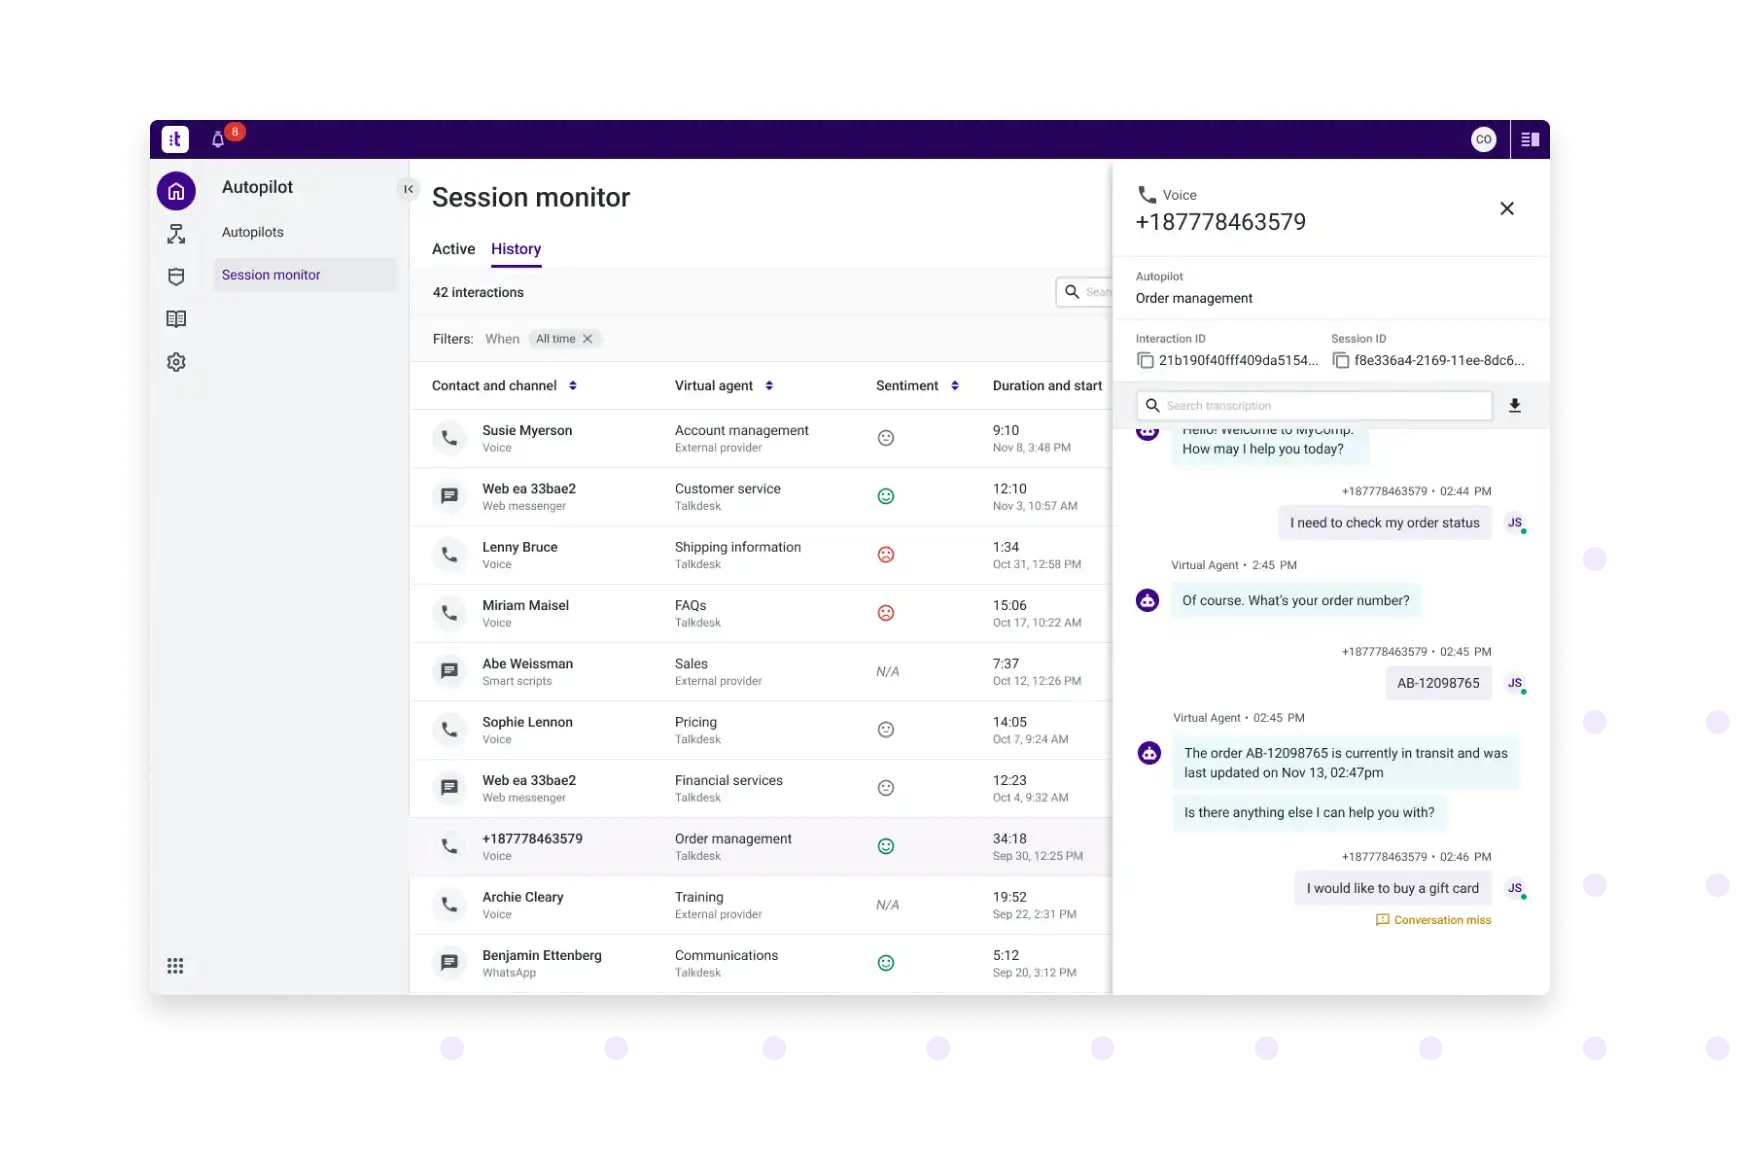Image resolution: width=1740 pixels, height=1160 pixels.
Task: Open the apps grid launcher icon
Action: (175, 966)
